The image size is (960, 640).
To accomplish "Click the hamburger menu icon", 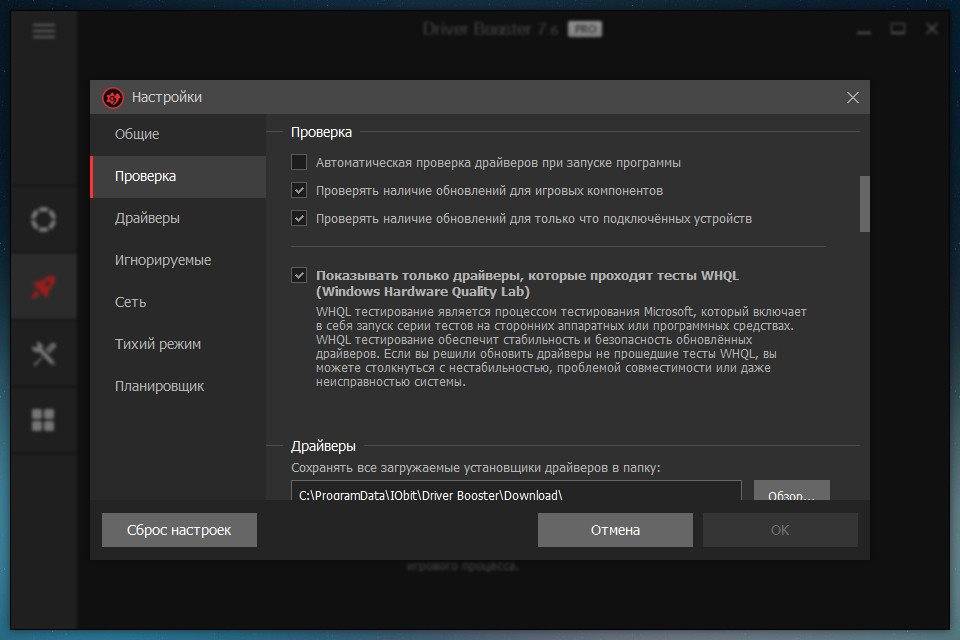I will tap(43, 30).
